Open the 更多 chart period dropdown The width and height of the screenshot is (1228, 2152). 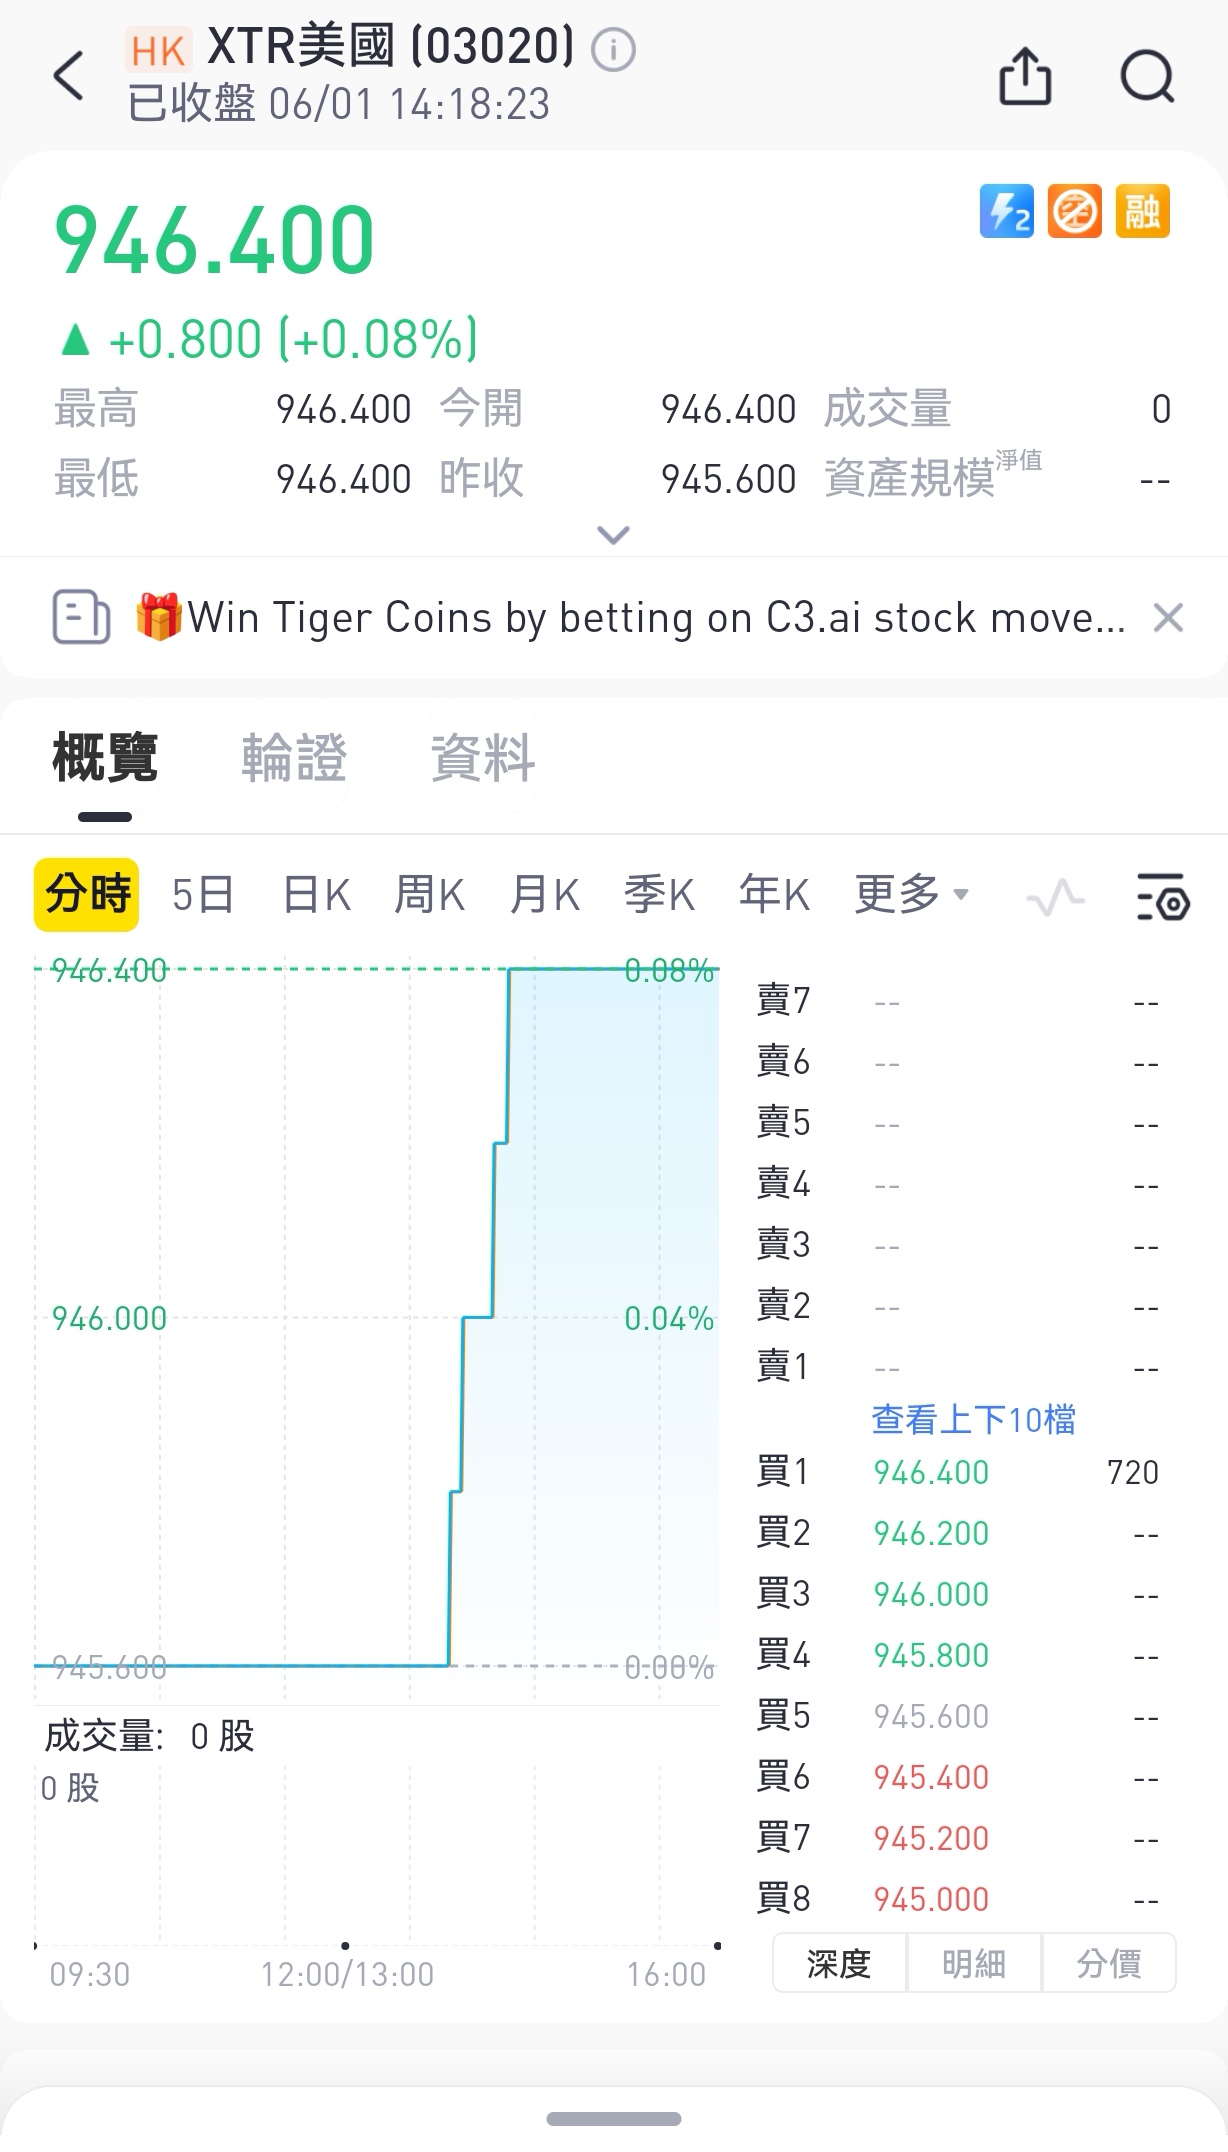tap(911, 894)
